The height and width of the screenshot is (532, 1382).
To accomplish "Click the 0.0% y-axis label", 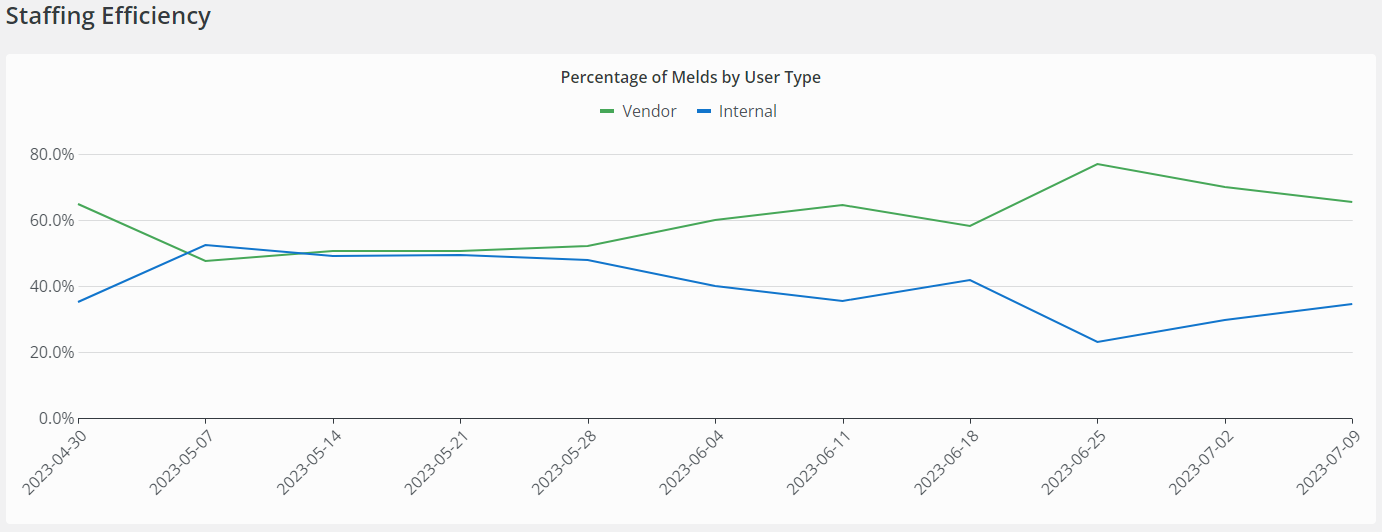I will point(56,418).
